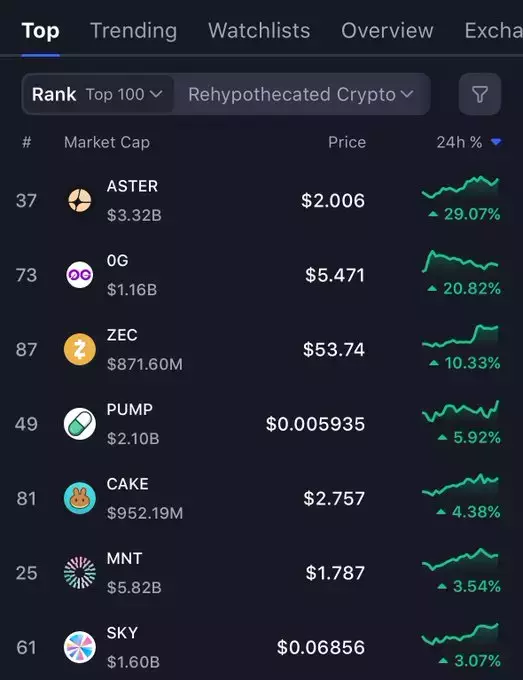Tap the PUMP pill logo
This screenshot has width=523, height=680.
pyautogui.click(x=80, y=424)
